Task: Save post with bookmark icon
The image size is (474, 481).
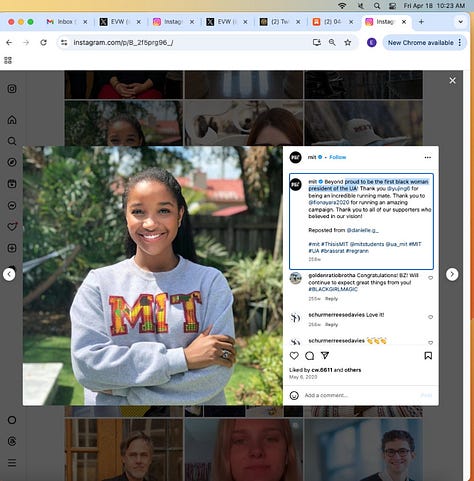Action: pyautogui.click(x=428, y=356)
